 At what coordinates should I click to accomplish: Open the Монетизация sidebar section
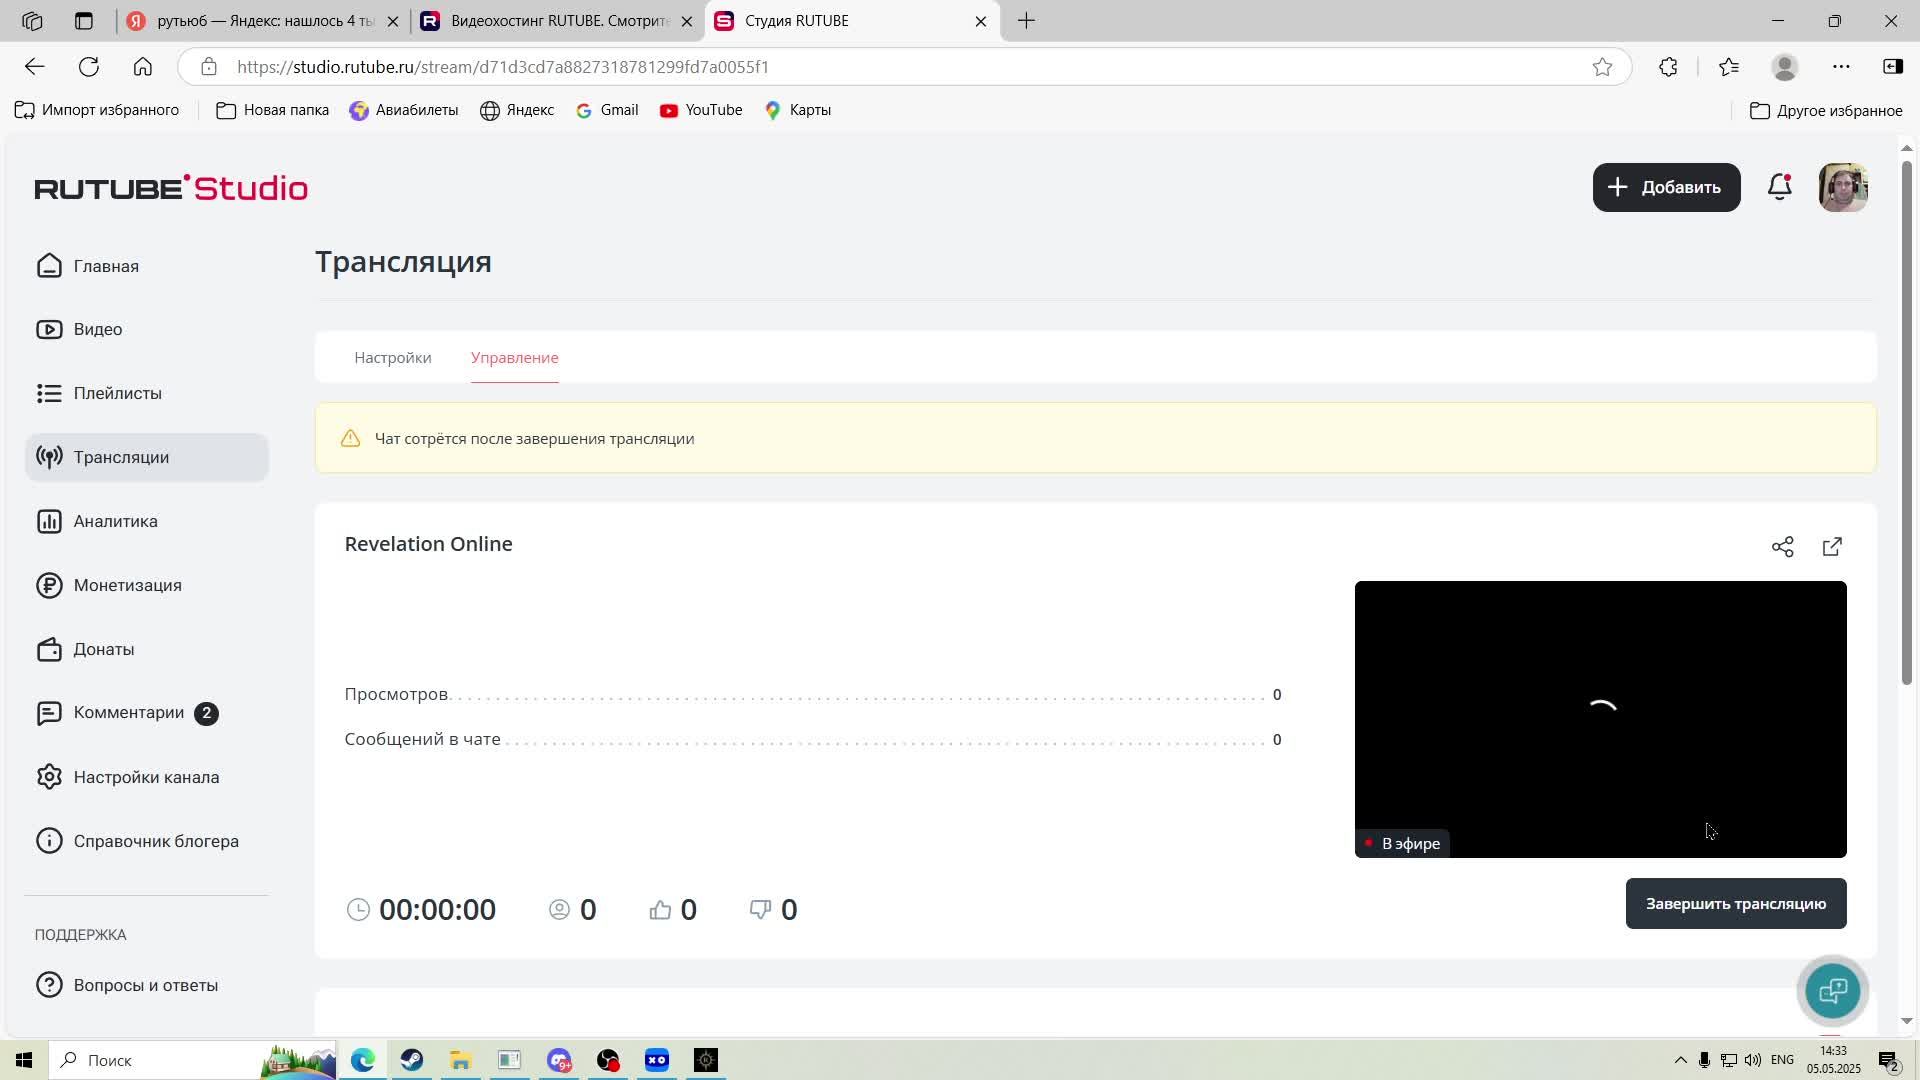click(x=147, y=586)
